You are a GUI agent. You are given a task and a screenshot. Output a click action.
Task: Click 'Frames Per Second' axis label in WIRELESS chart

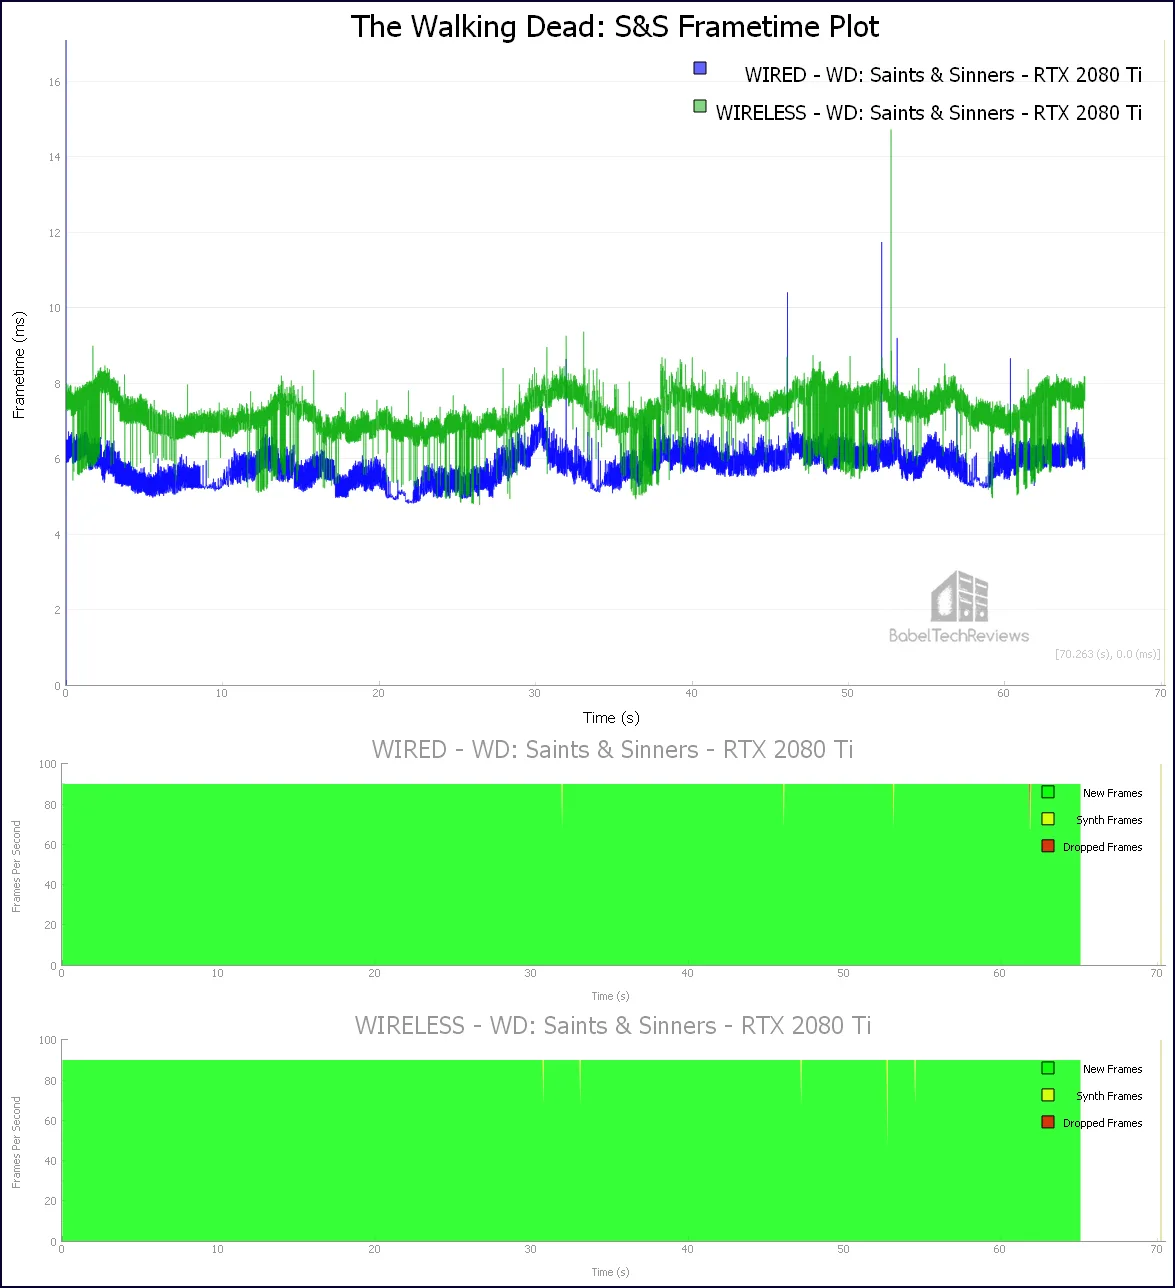[x=16, y=1143]
